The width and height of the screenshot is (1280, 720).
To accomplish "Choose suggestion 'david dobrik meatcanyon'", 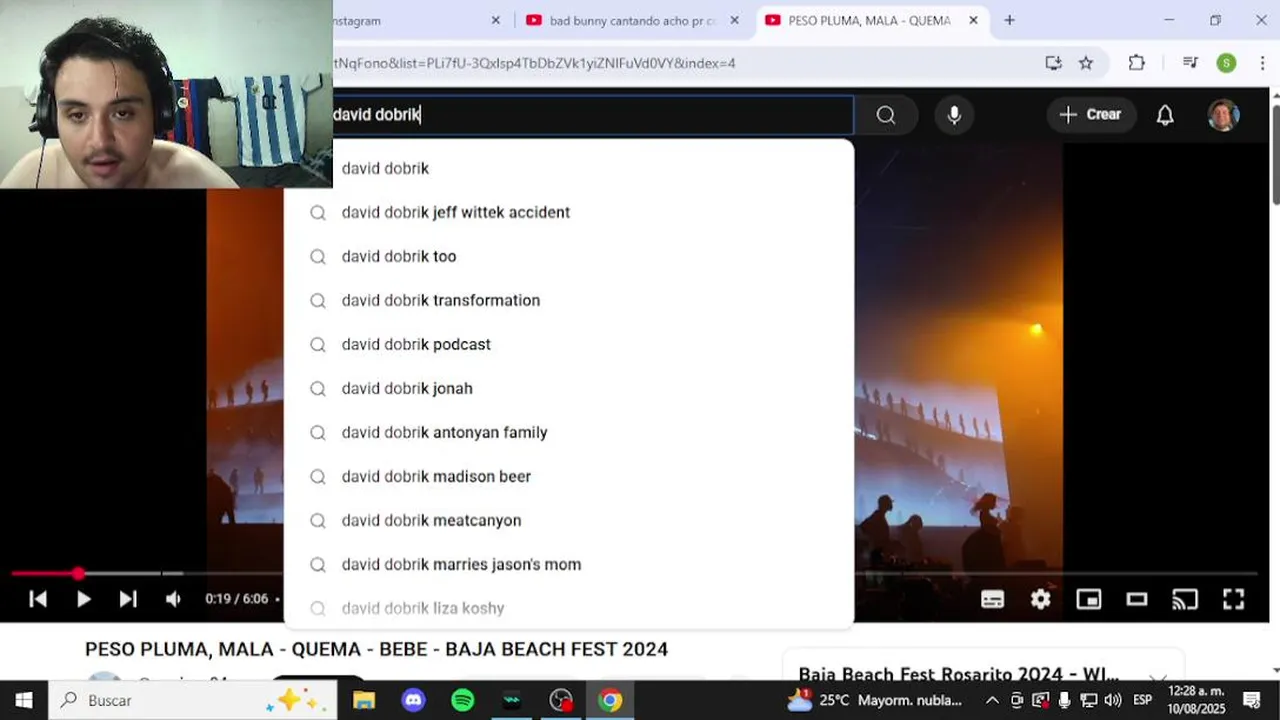I will tap(569, 520).
